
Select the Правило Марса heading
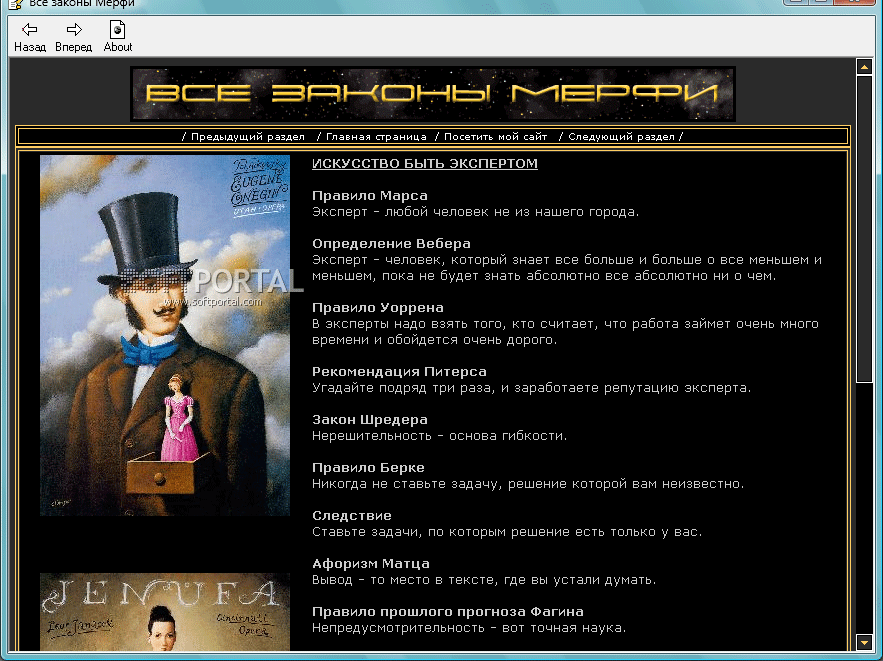point(369,195)
